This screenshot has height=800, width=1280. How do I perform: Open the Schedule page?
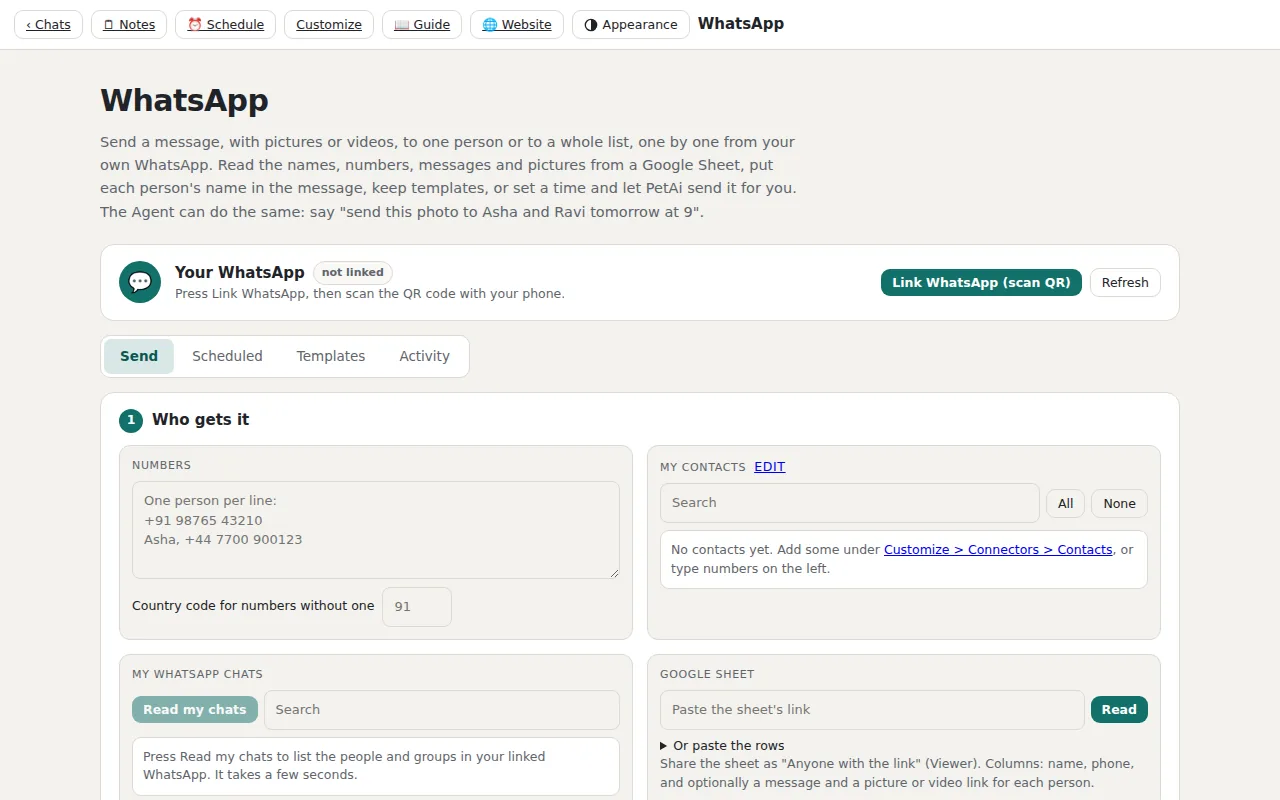tap(225, 24)
